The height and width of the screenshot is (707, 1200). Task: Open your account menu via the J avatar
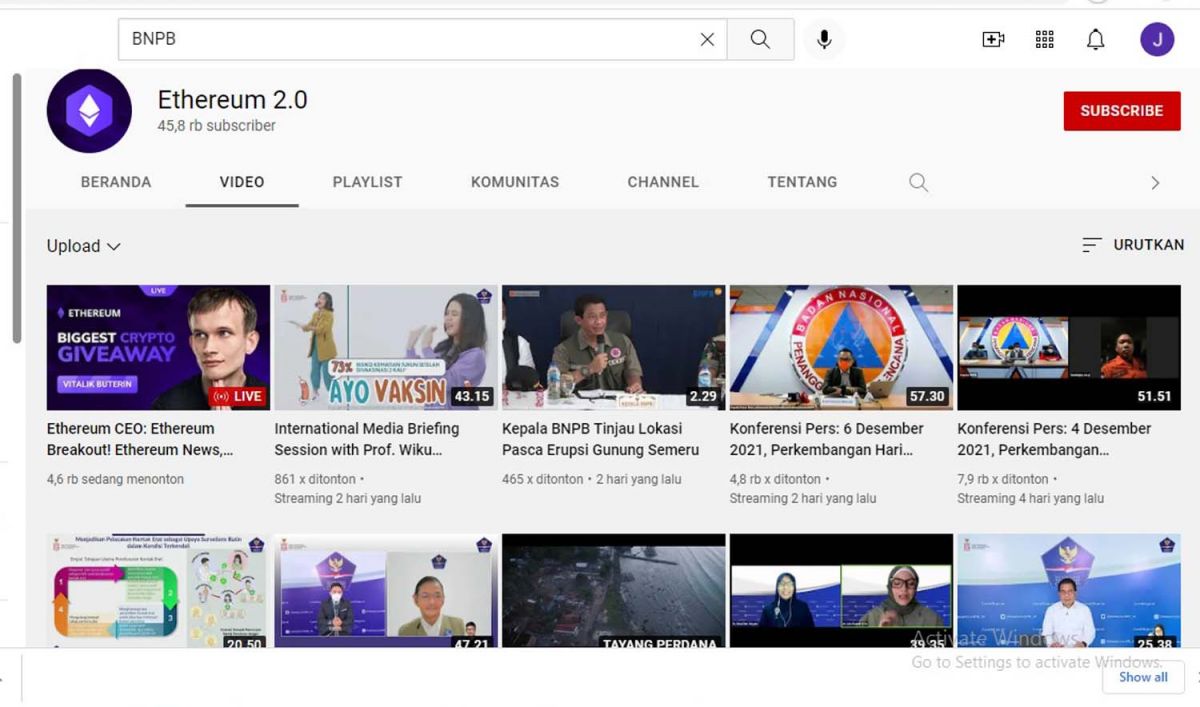pyautogui.click(x=1157, y=39)
